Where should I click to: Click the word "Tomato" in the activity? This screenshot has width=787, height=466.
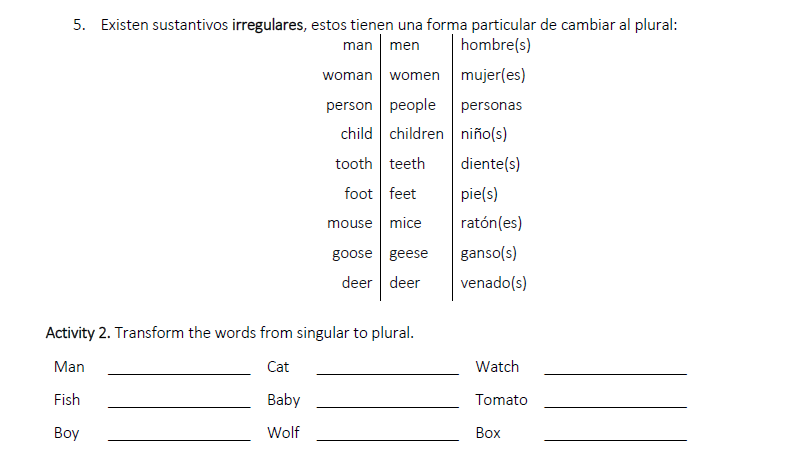point(501,400)
